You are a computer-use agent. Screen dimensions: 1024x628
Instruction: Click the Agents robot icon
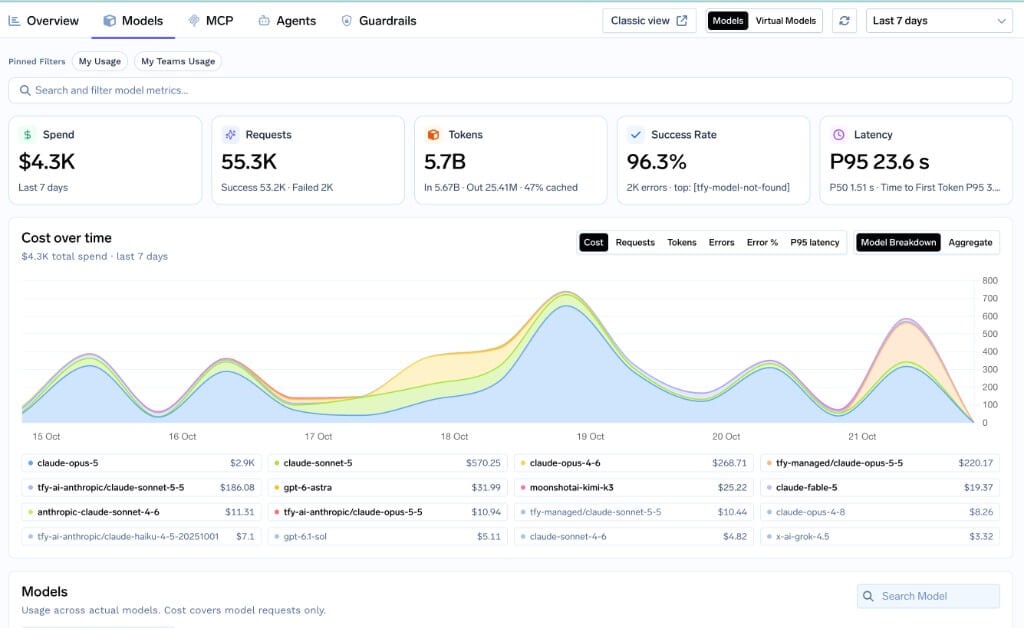pos(264,21)
